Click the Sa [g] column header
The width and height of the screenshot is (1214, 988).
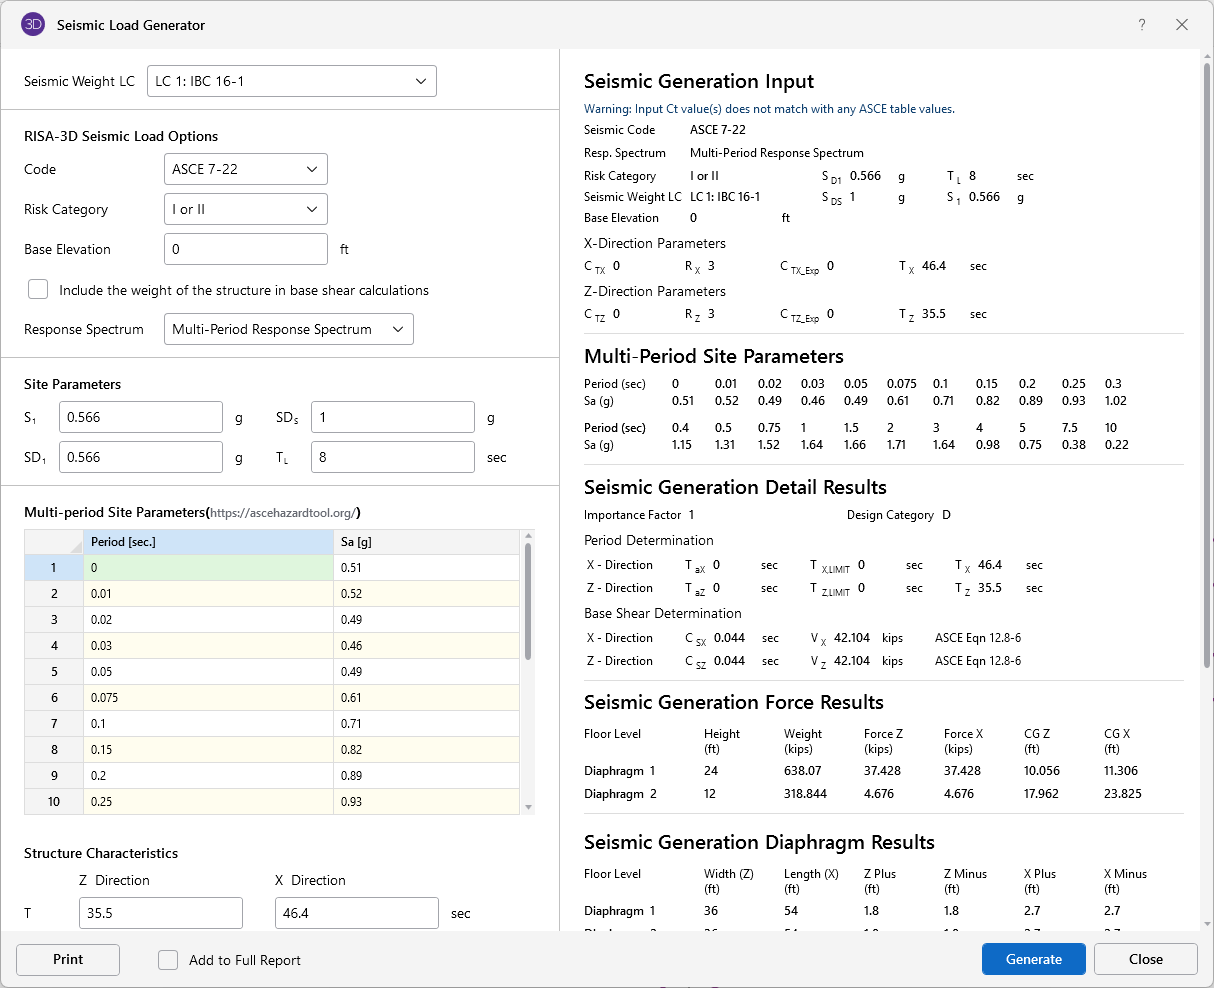tap(426, 542)
